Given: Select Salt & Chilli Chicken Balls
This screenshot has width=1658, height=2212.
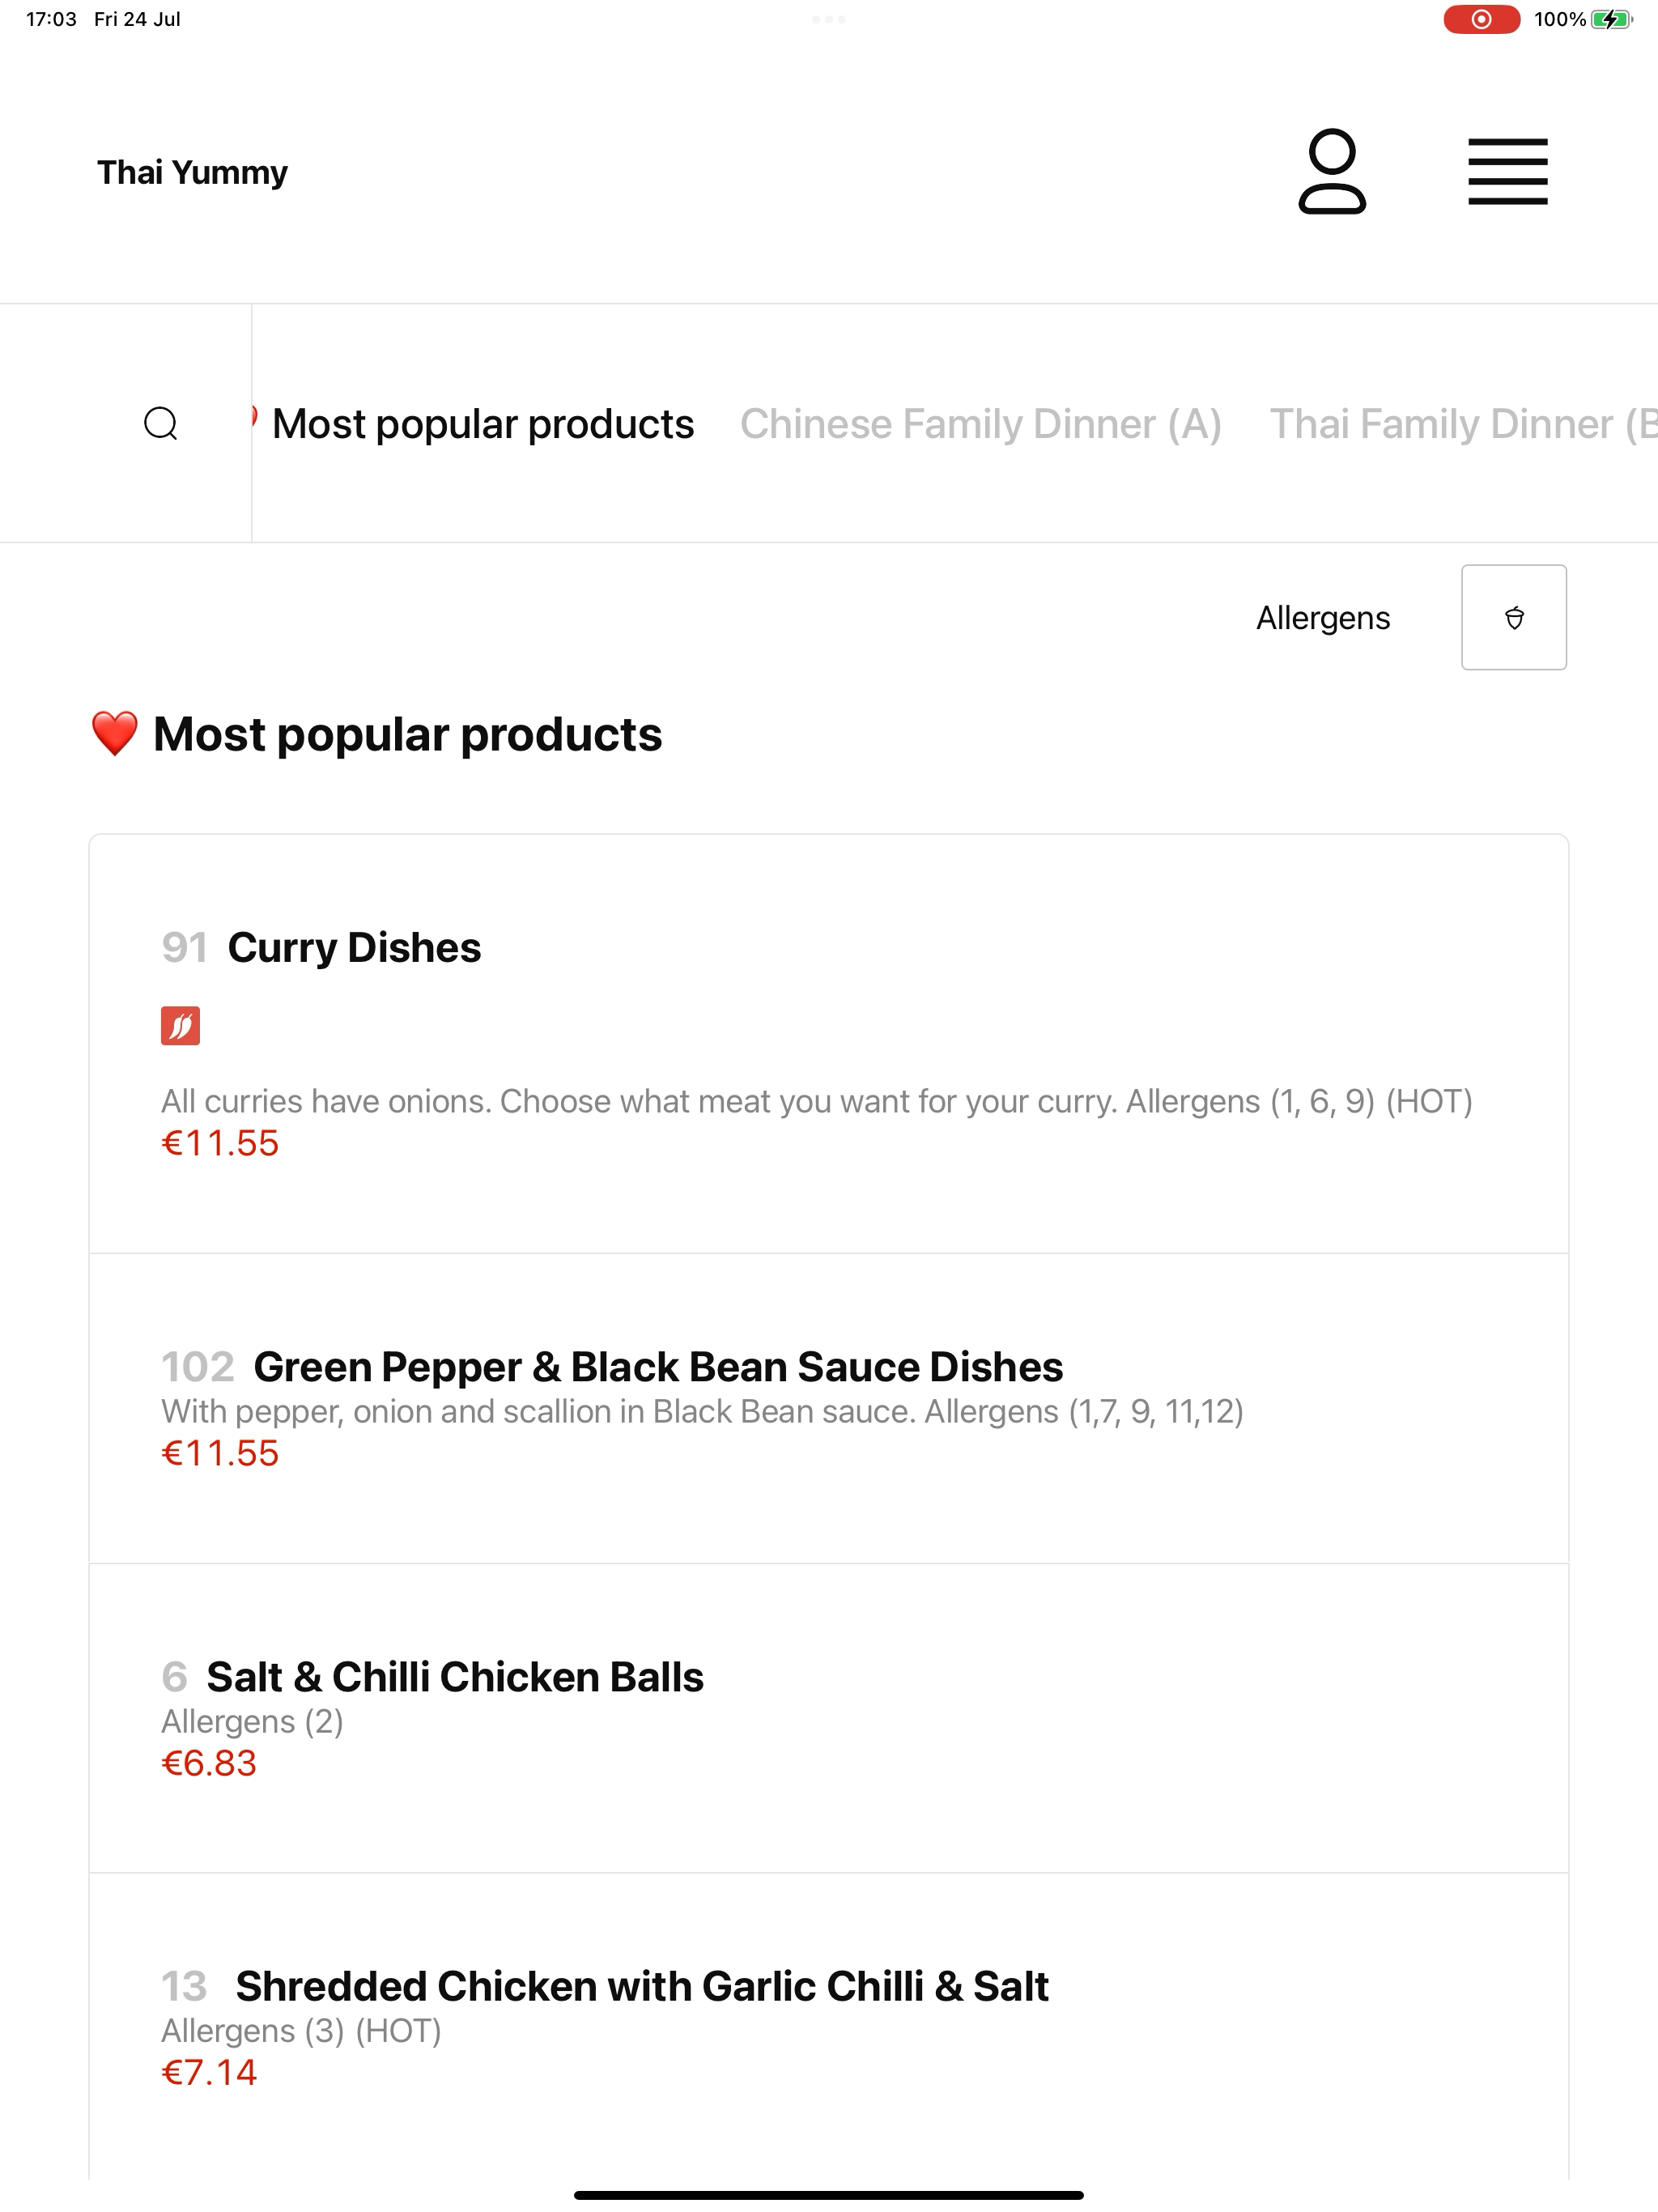Looking at the screenshot, I should click(829, 1718).
